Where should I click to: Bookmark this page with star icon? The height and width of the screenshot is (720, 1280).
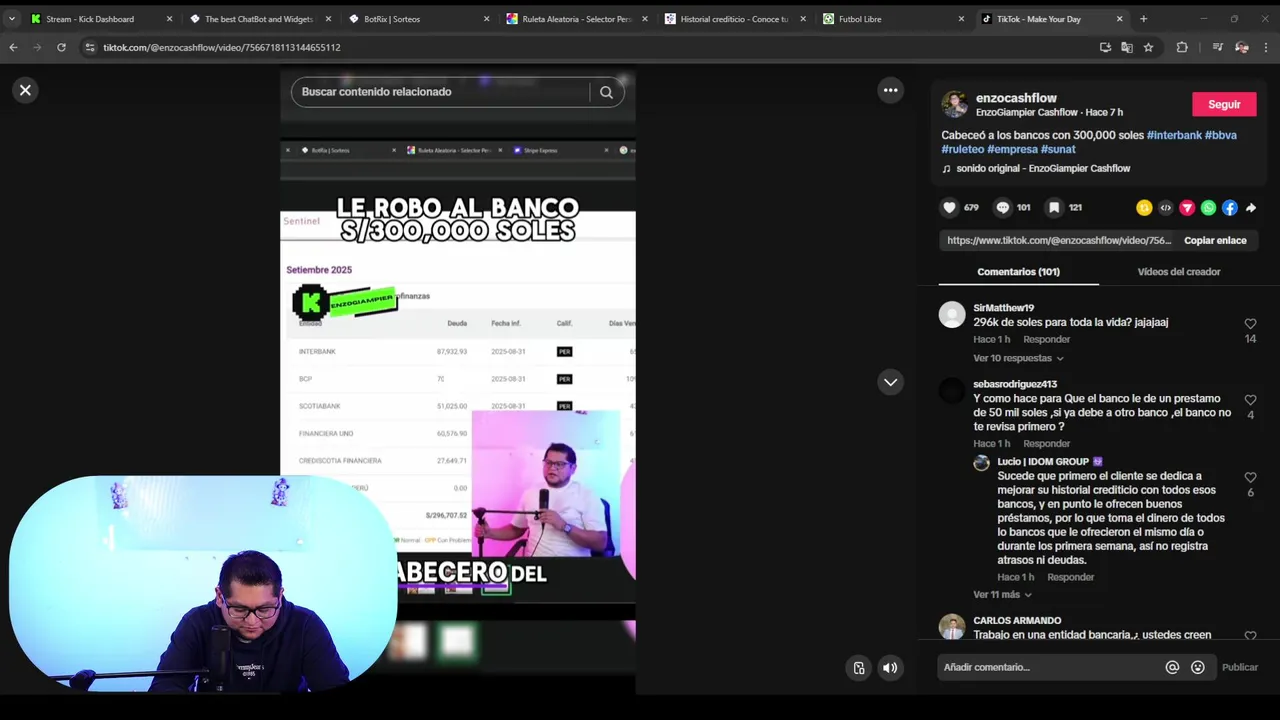[x=1148, y=47]
